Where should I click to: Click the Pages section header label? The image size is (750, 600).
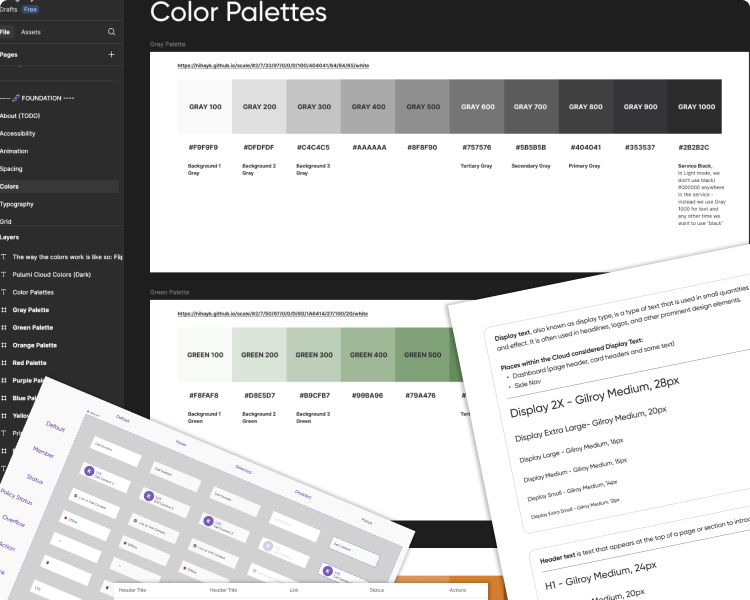(x=9, y=55)
